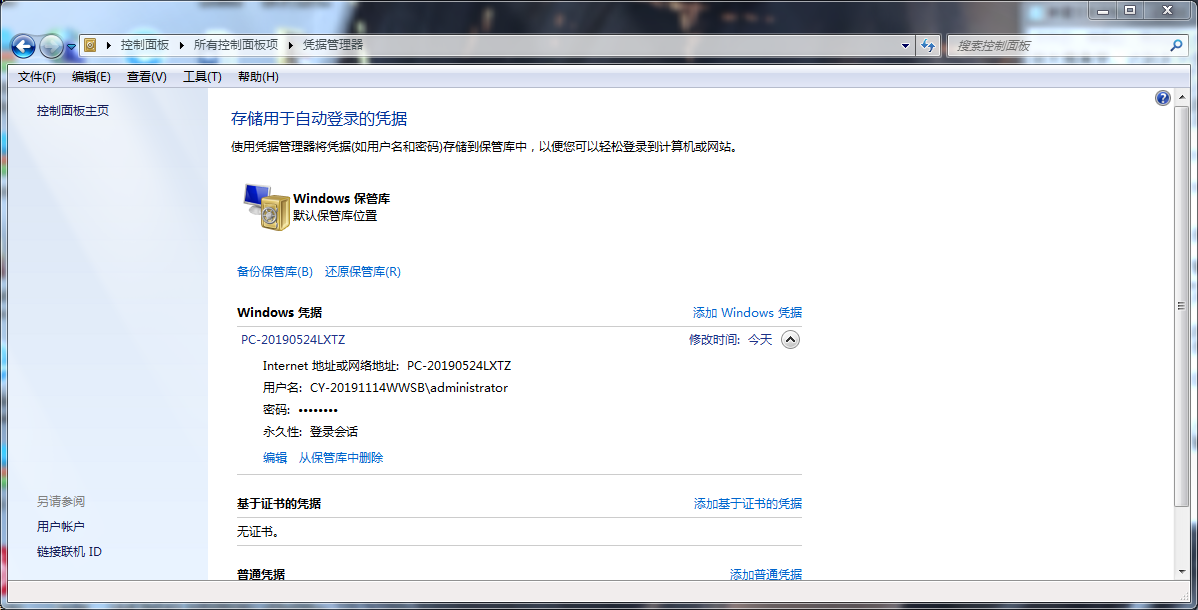The height and width of the screenshot is (610, 1198).
Task: Click 所有控制面板项 in breadcrumb path
Action: (x=235, y=45)
